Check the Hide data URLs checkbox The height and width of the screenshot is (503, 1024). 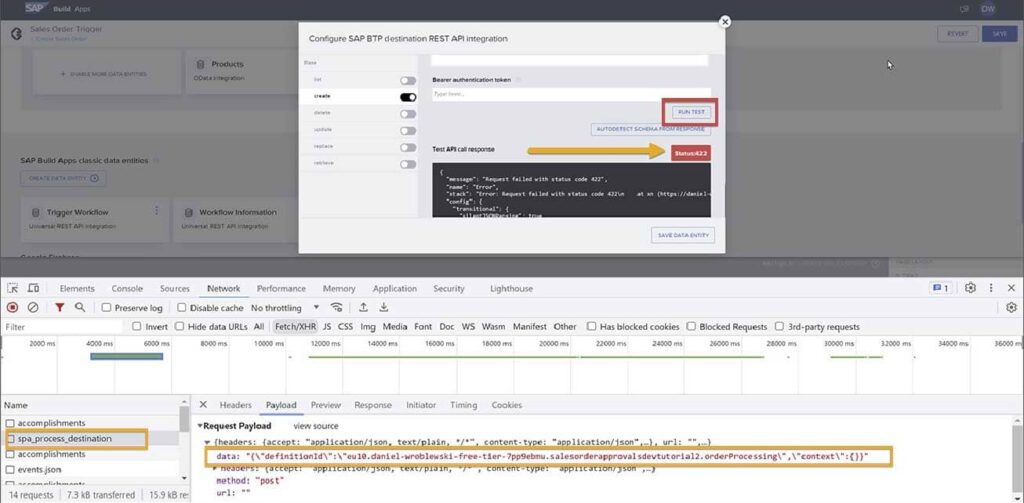180,327
